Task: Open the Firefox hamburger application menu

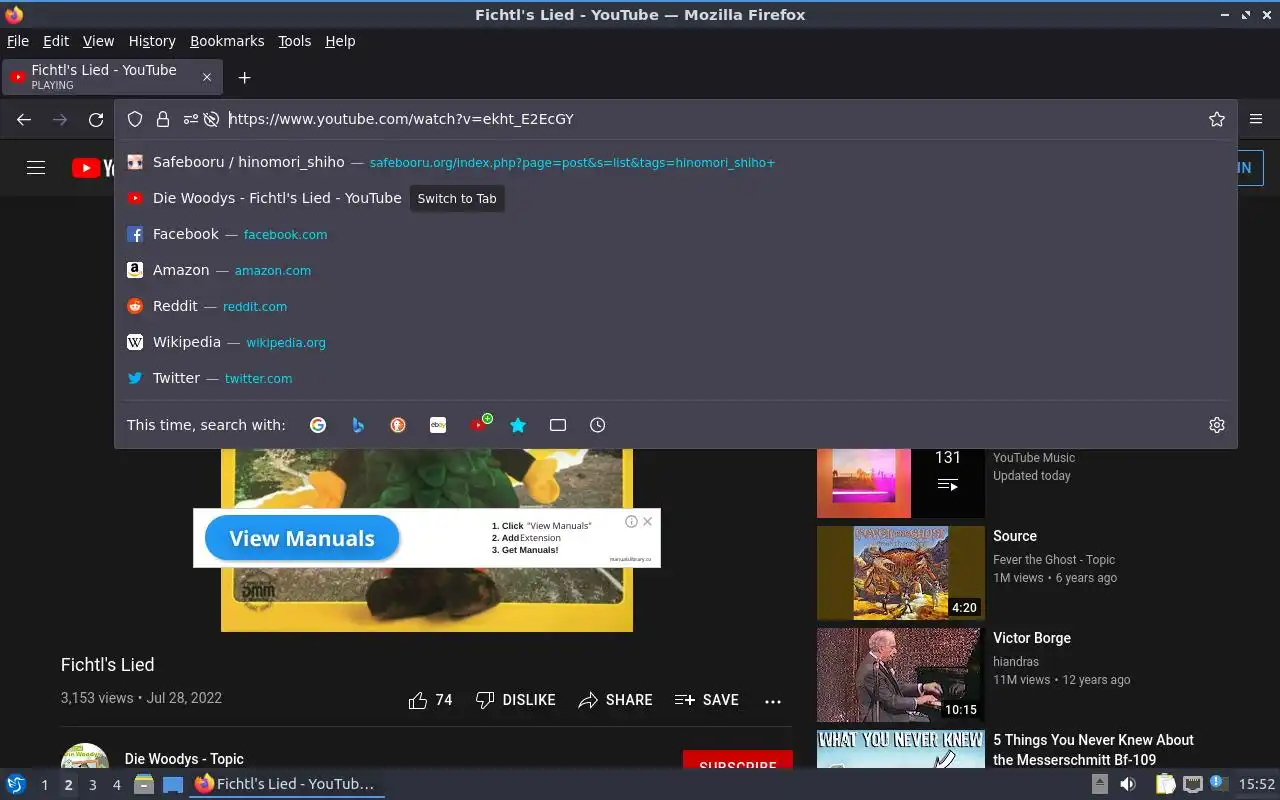Action: tap(1257, 119)
